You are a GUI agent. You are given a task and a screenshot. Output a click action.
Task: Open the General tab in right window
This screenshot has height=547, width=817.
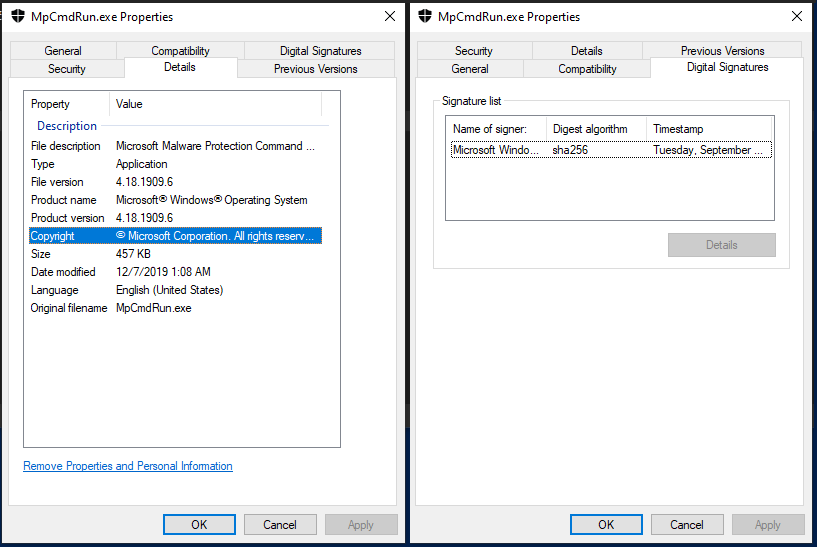470,69
